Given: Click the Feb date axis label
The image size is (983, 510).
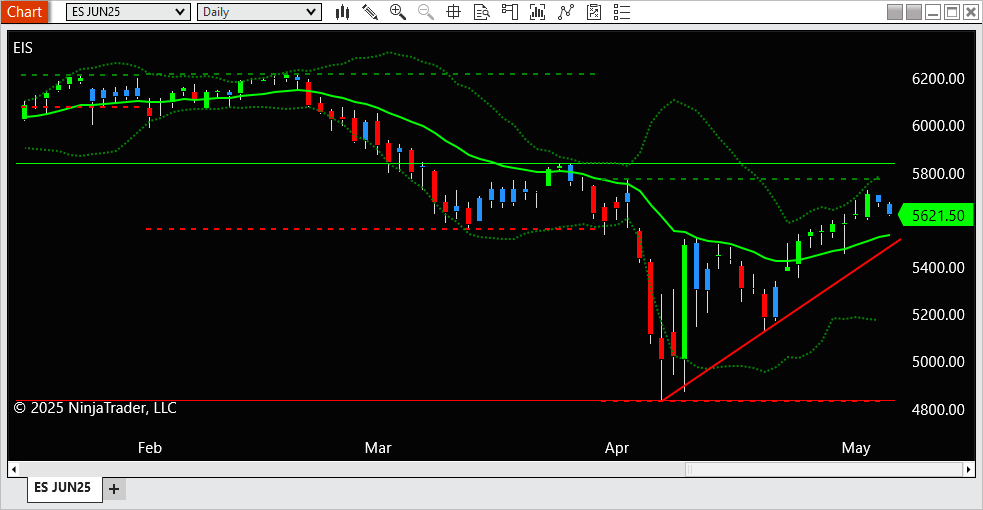Looking at the screenshot, I should (150, 448).
